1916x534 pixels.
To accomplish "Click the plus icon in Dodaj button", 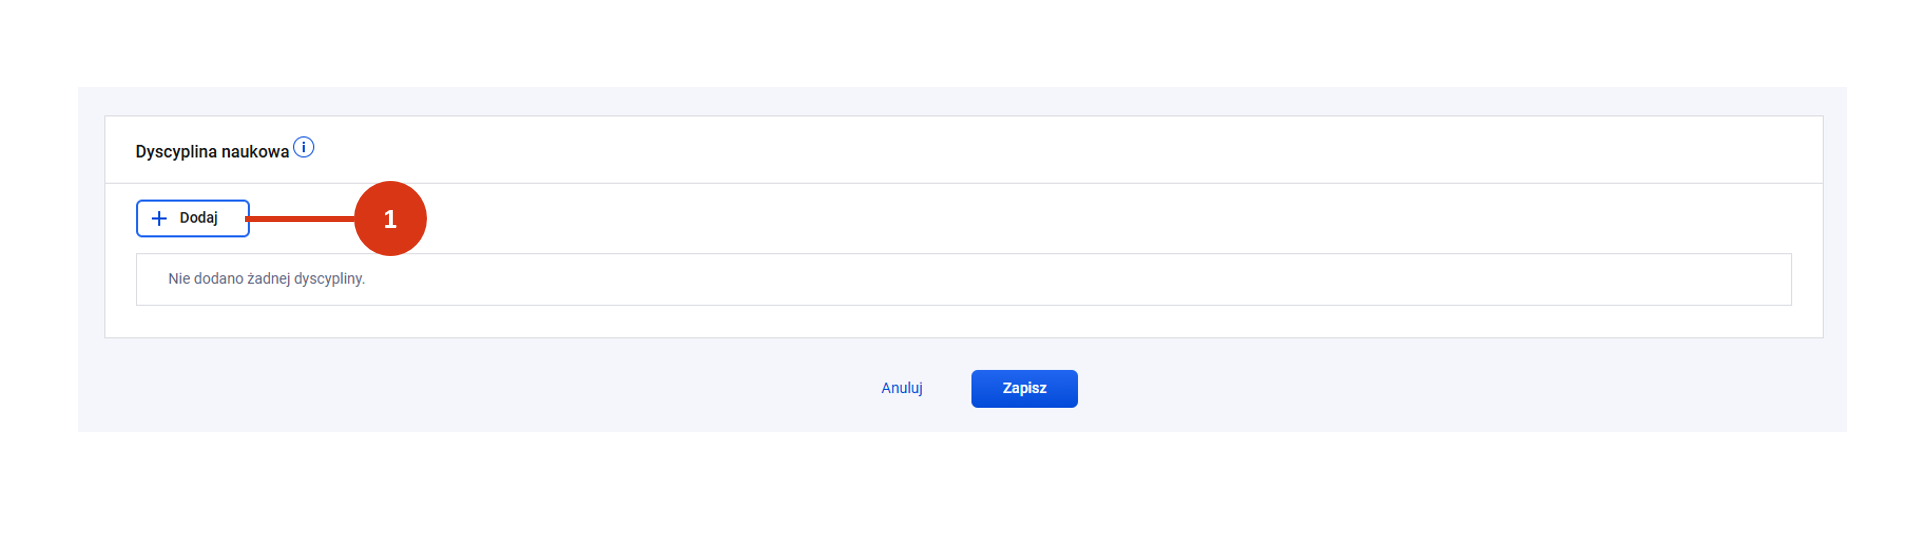I will (x=159, y=218).
